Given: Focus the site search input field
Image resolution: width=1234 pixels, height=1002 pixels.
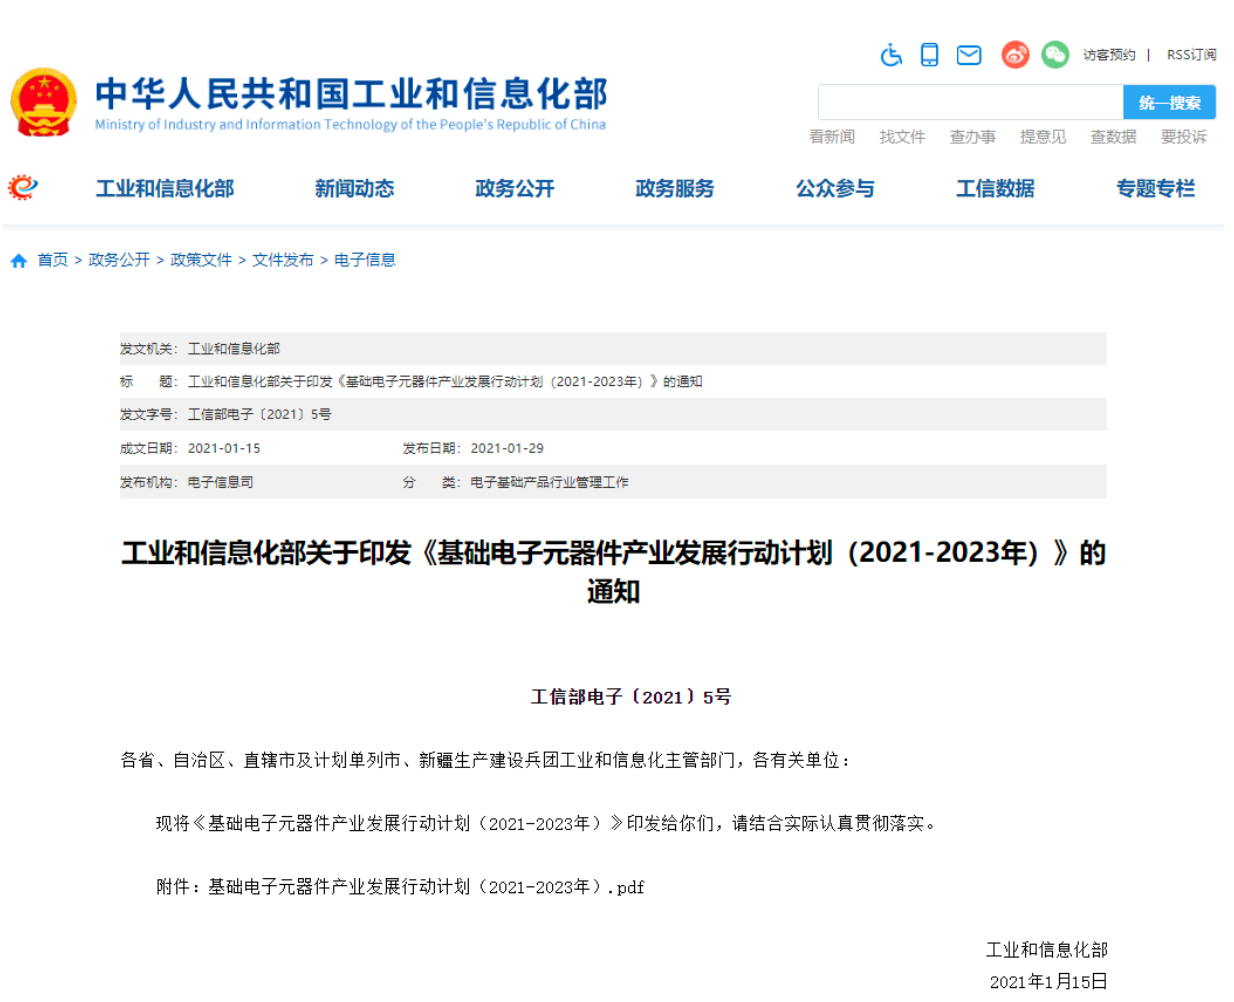Looking at the screenshot, I should [x=970, y=102].
